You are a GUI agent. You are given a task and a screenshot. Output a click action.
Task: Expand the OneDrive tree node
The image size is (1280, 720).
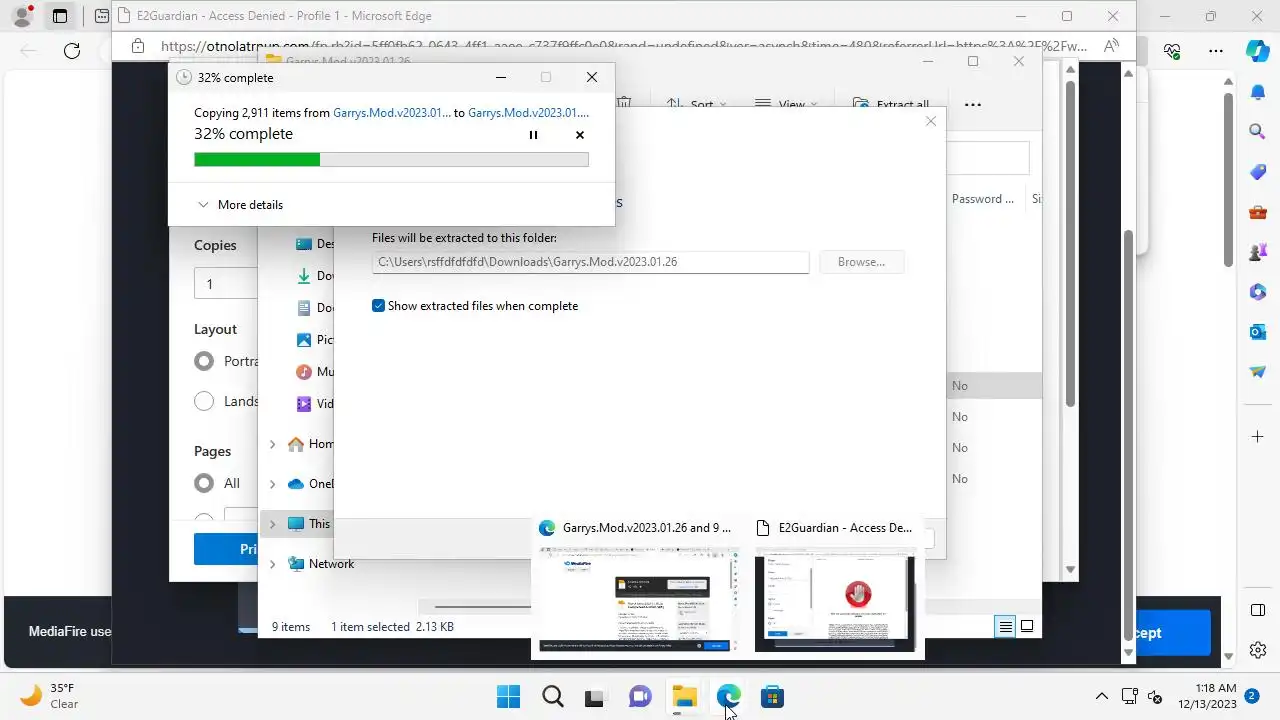click(x=272, y=484)
